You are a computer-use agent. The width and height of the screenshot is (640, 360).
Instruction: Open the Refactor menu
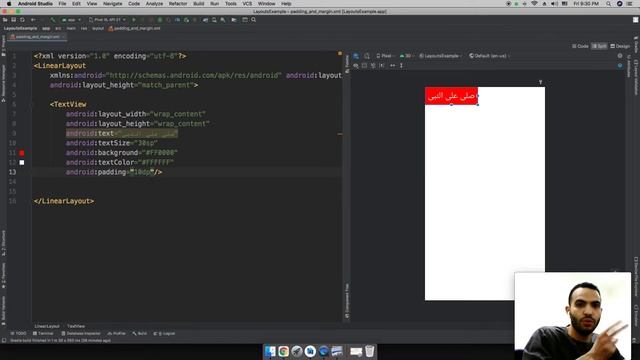coord(178,4)
